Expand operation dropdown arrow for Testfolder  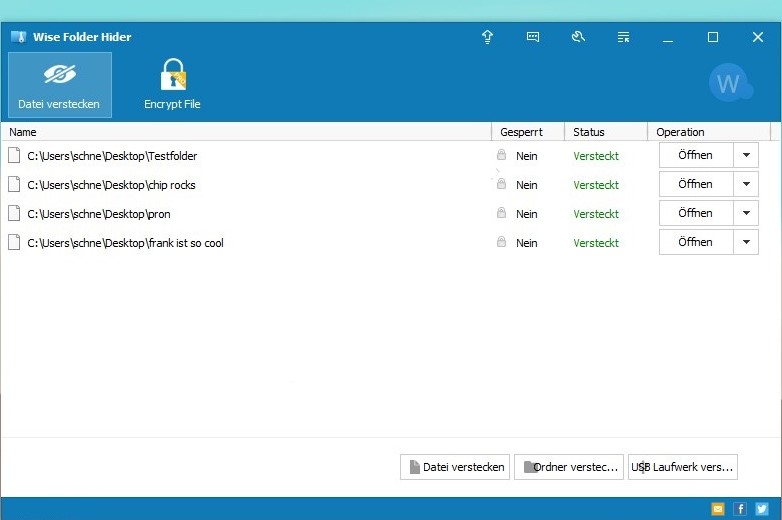coord(746,155)
